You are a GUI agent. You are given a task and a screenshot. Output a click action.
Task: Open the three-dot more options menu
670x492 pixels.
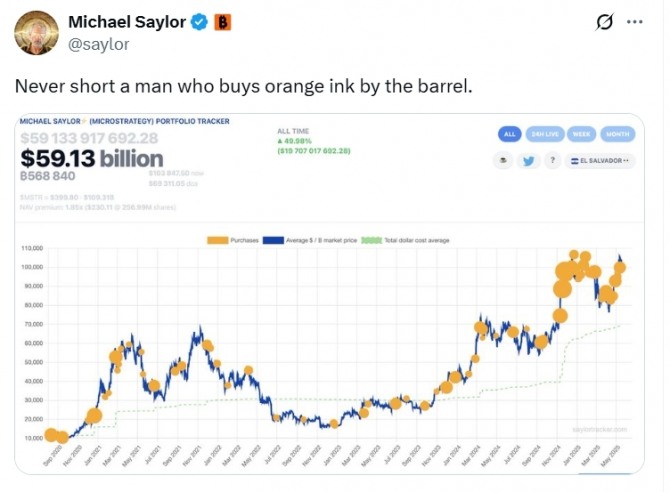click(x=635, y=22)
